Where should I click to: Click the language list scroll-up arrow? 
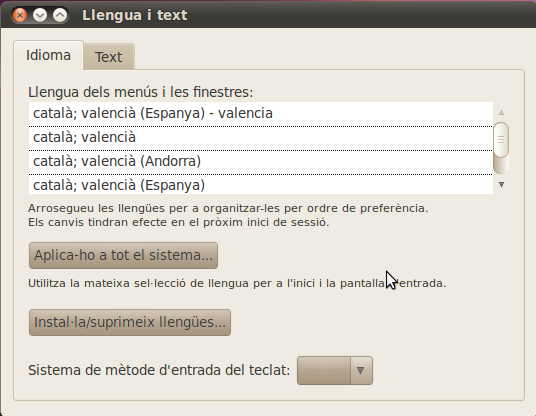coord(501,112)
